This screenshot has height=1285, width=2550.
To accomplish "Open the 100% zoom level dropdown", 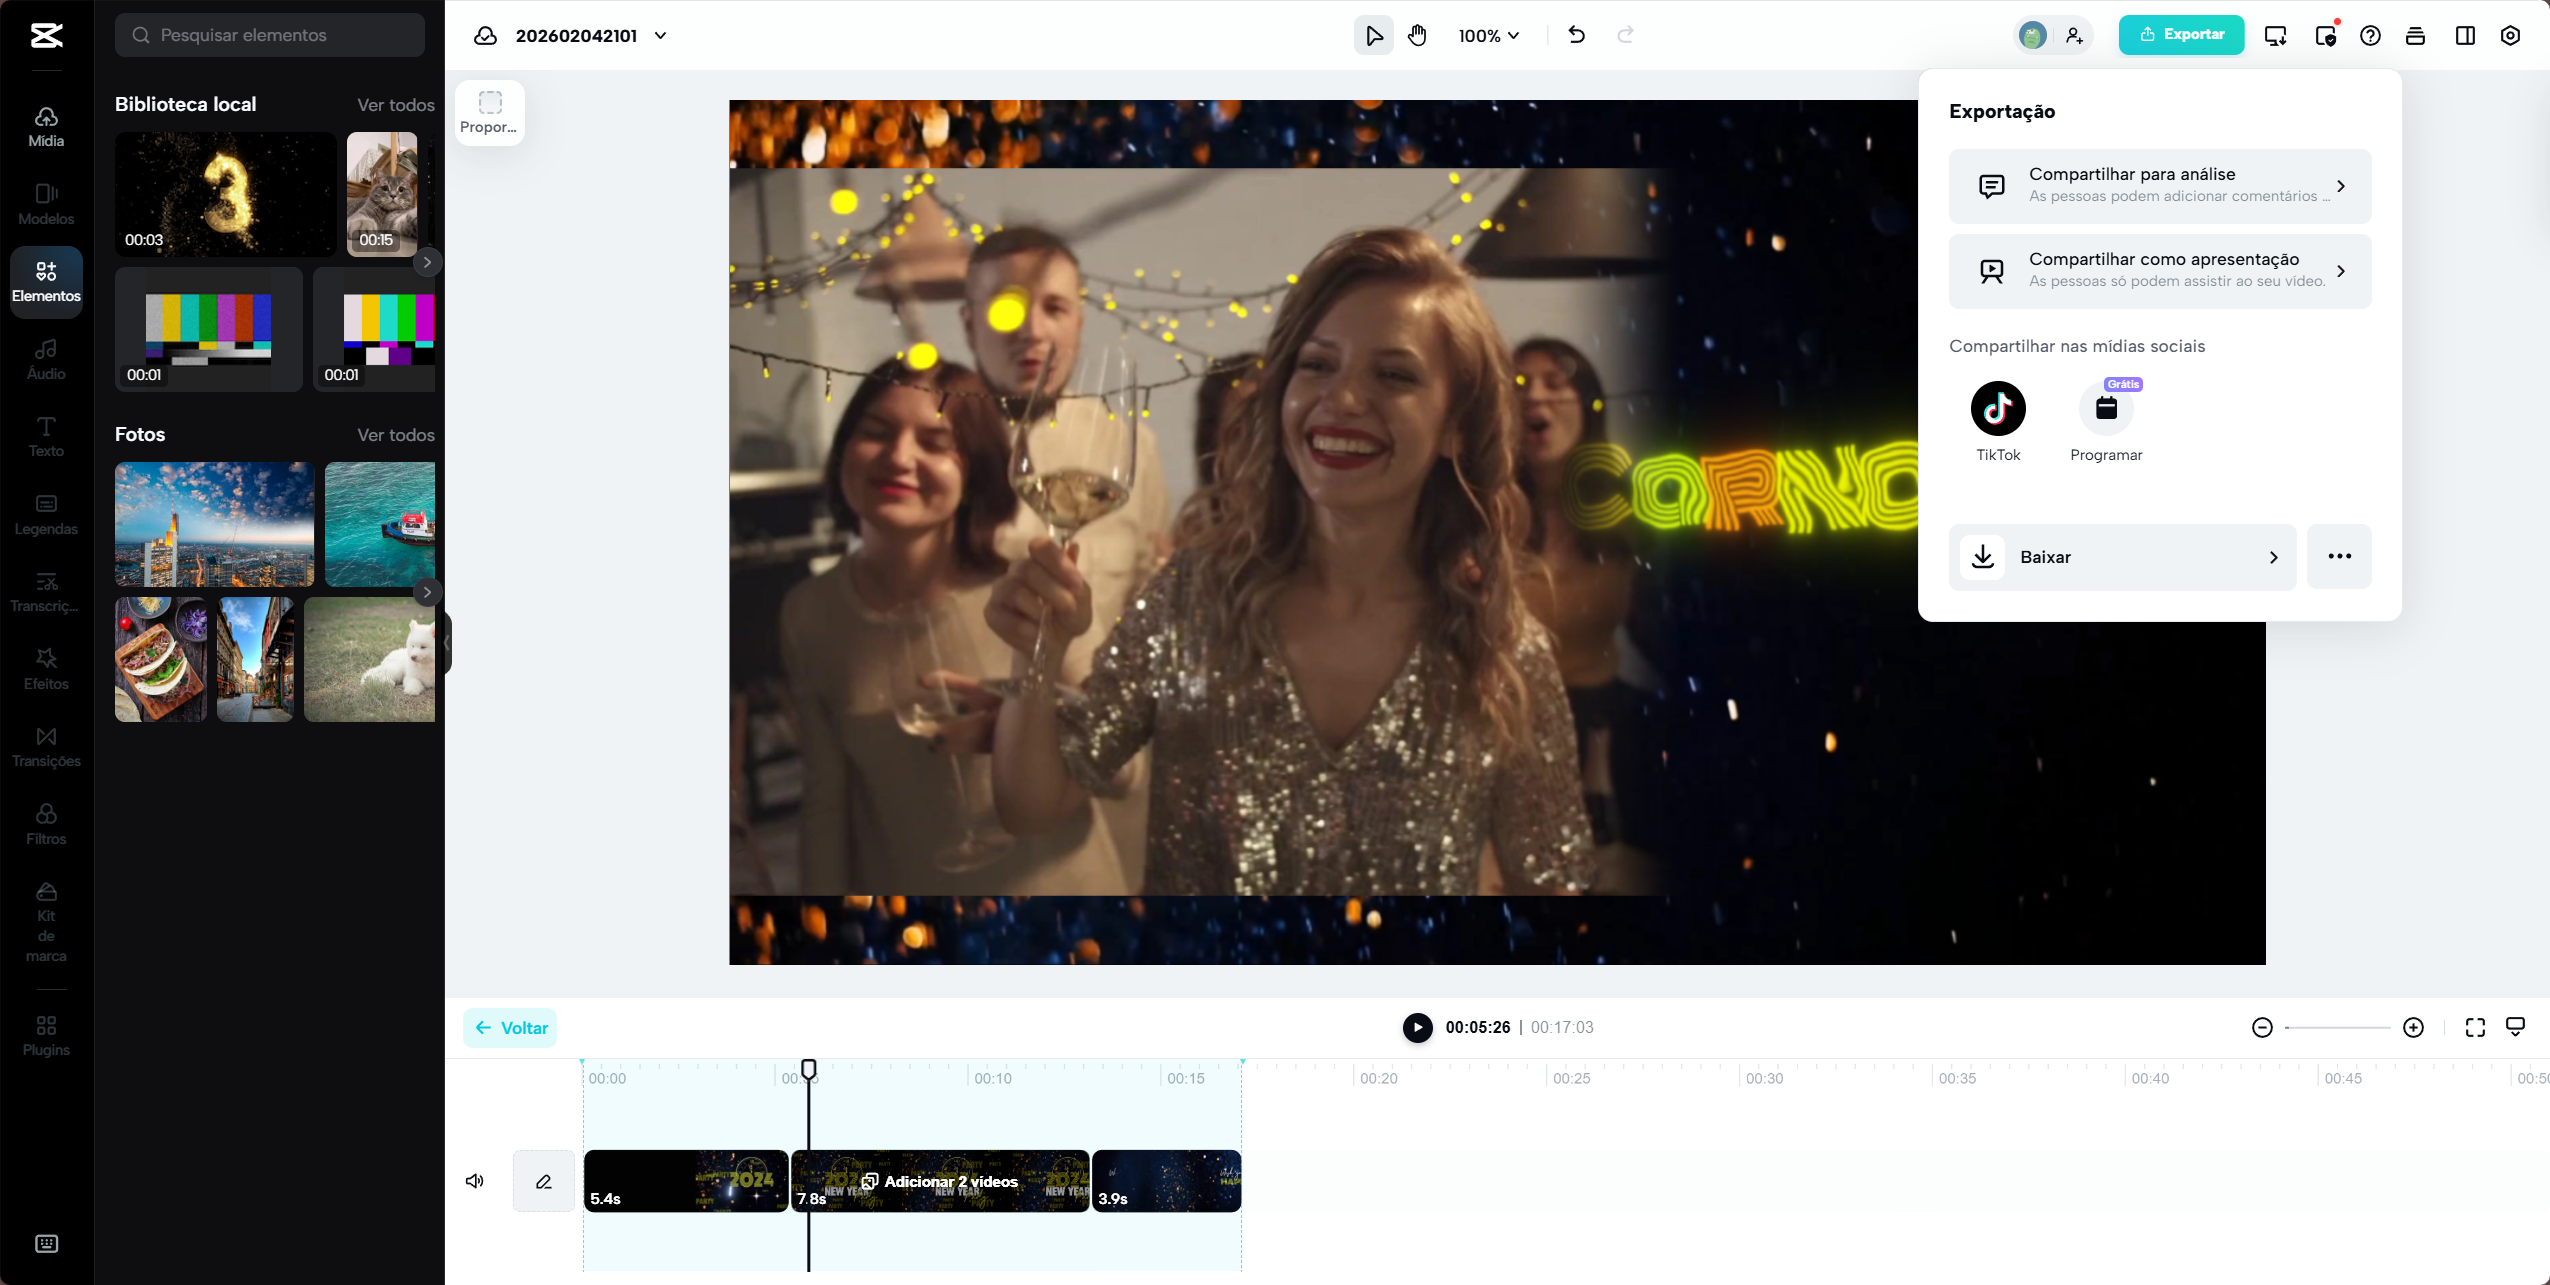I will pyautogui.click(x=1489, y=35).
